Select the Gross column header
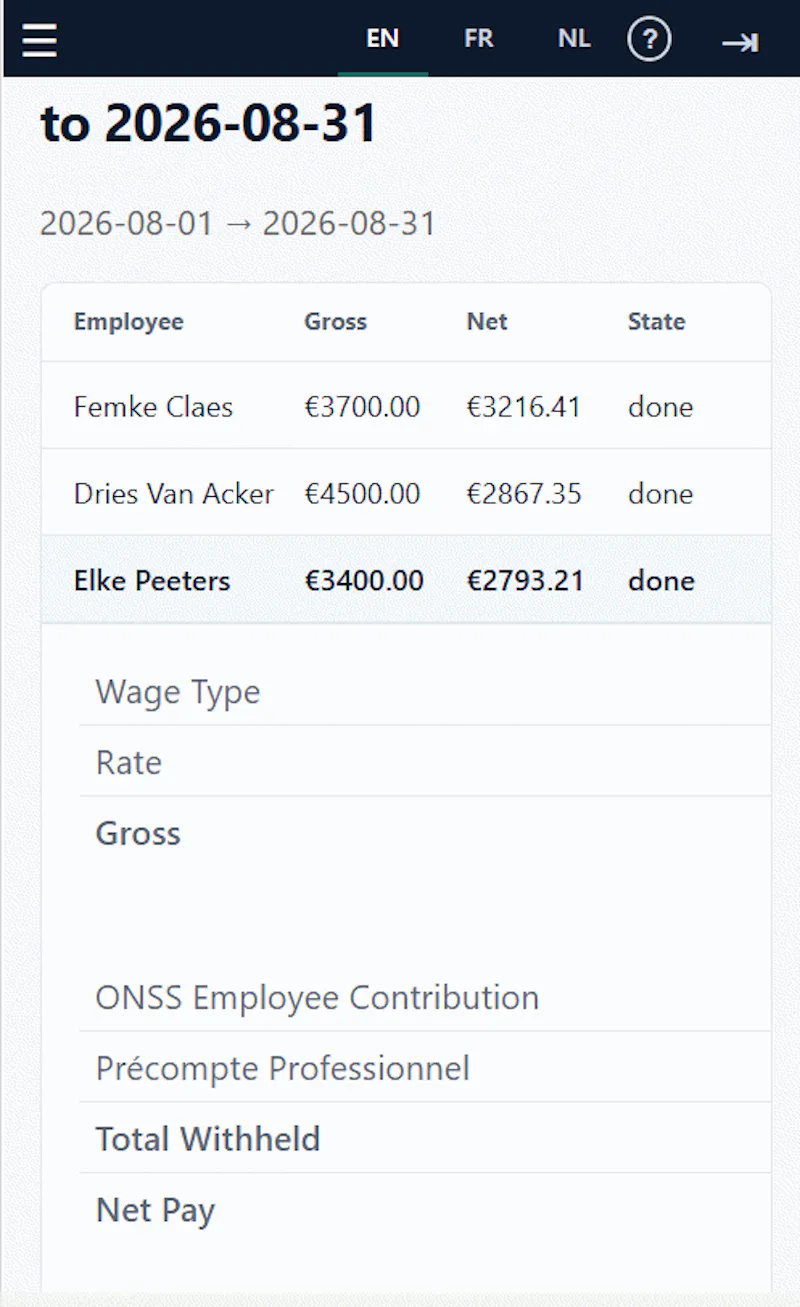Screen dimensions: 800x1307 [x=336, y=322]
